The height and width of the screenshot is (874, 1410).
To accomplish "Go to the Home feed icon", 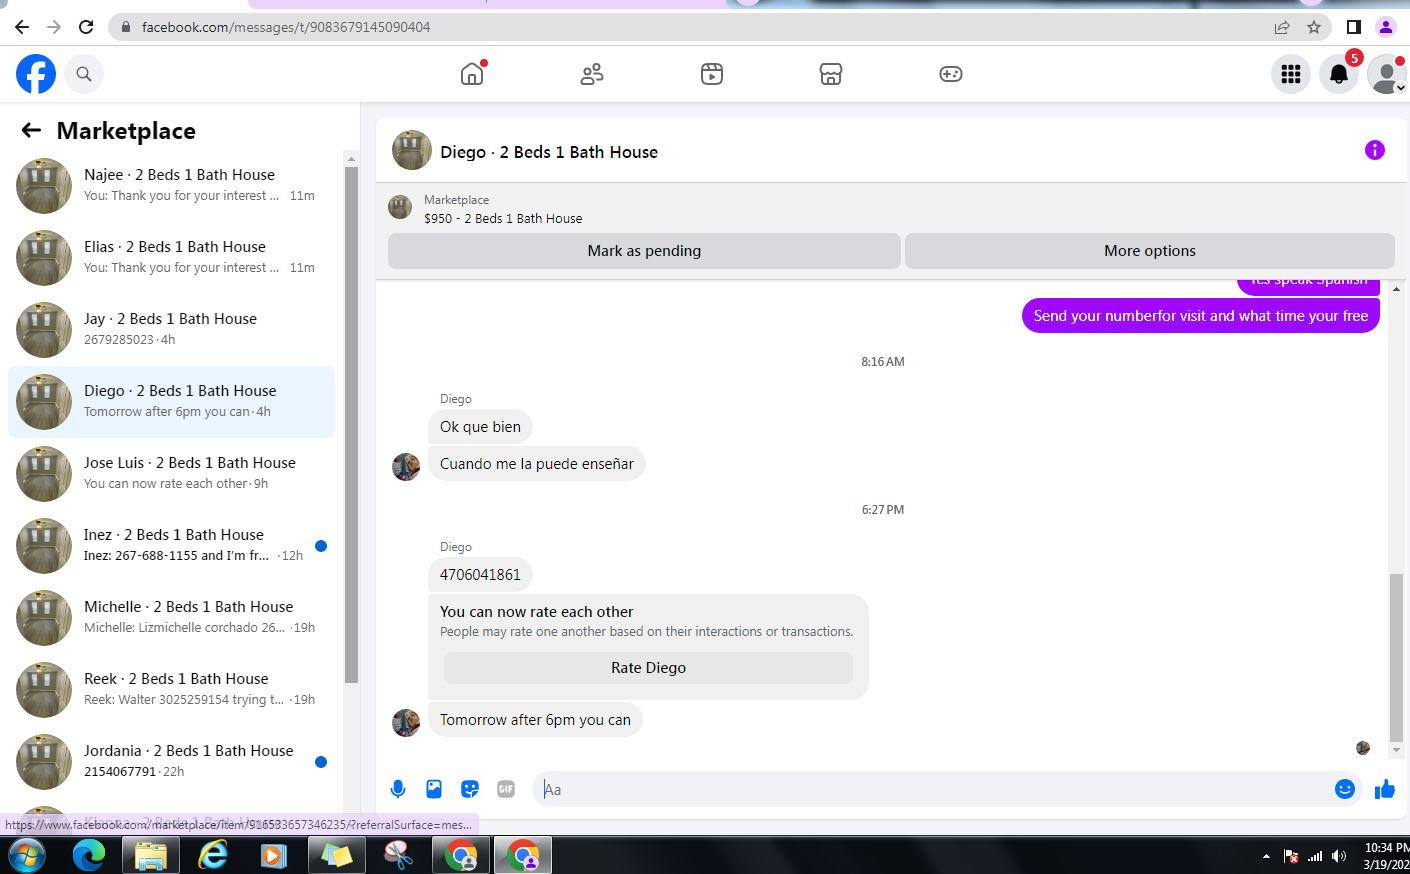I will 472,74.
